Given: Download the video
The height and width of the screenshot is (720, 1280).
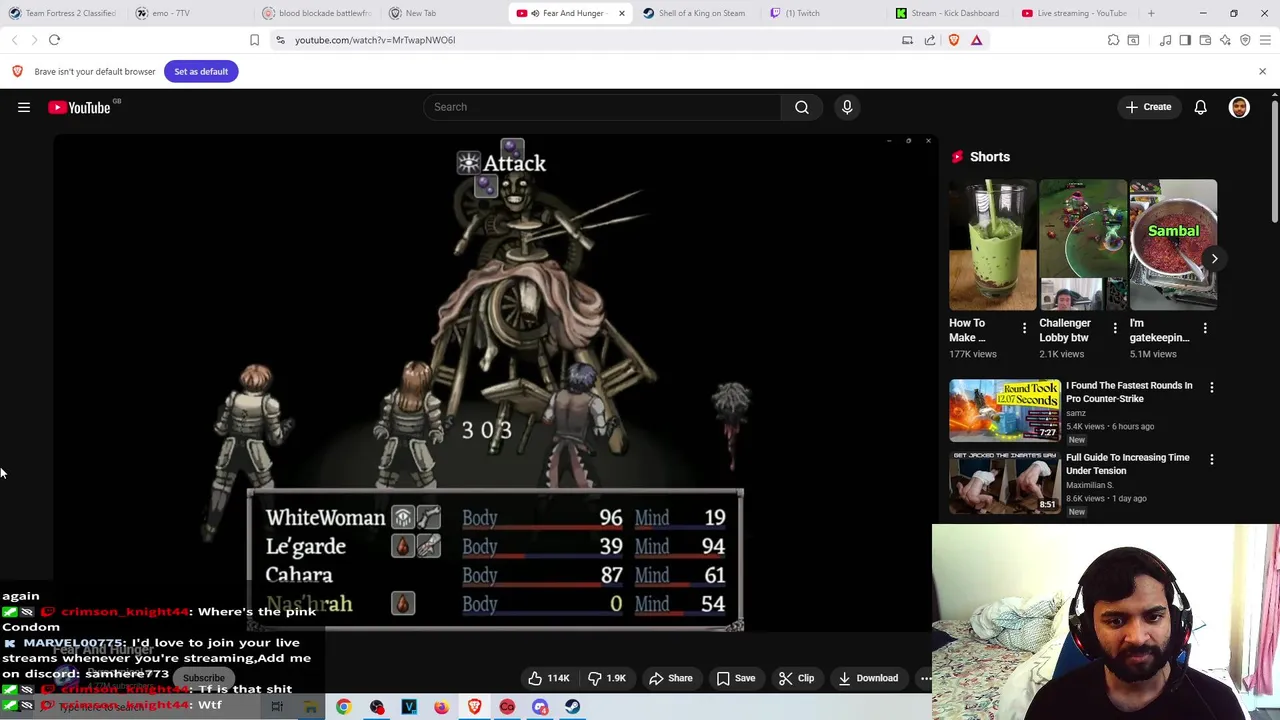Looking at the screenshot, I should (867, 678).
